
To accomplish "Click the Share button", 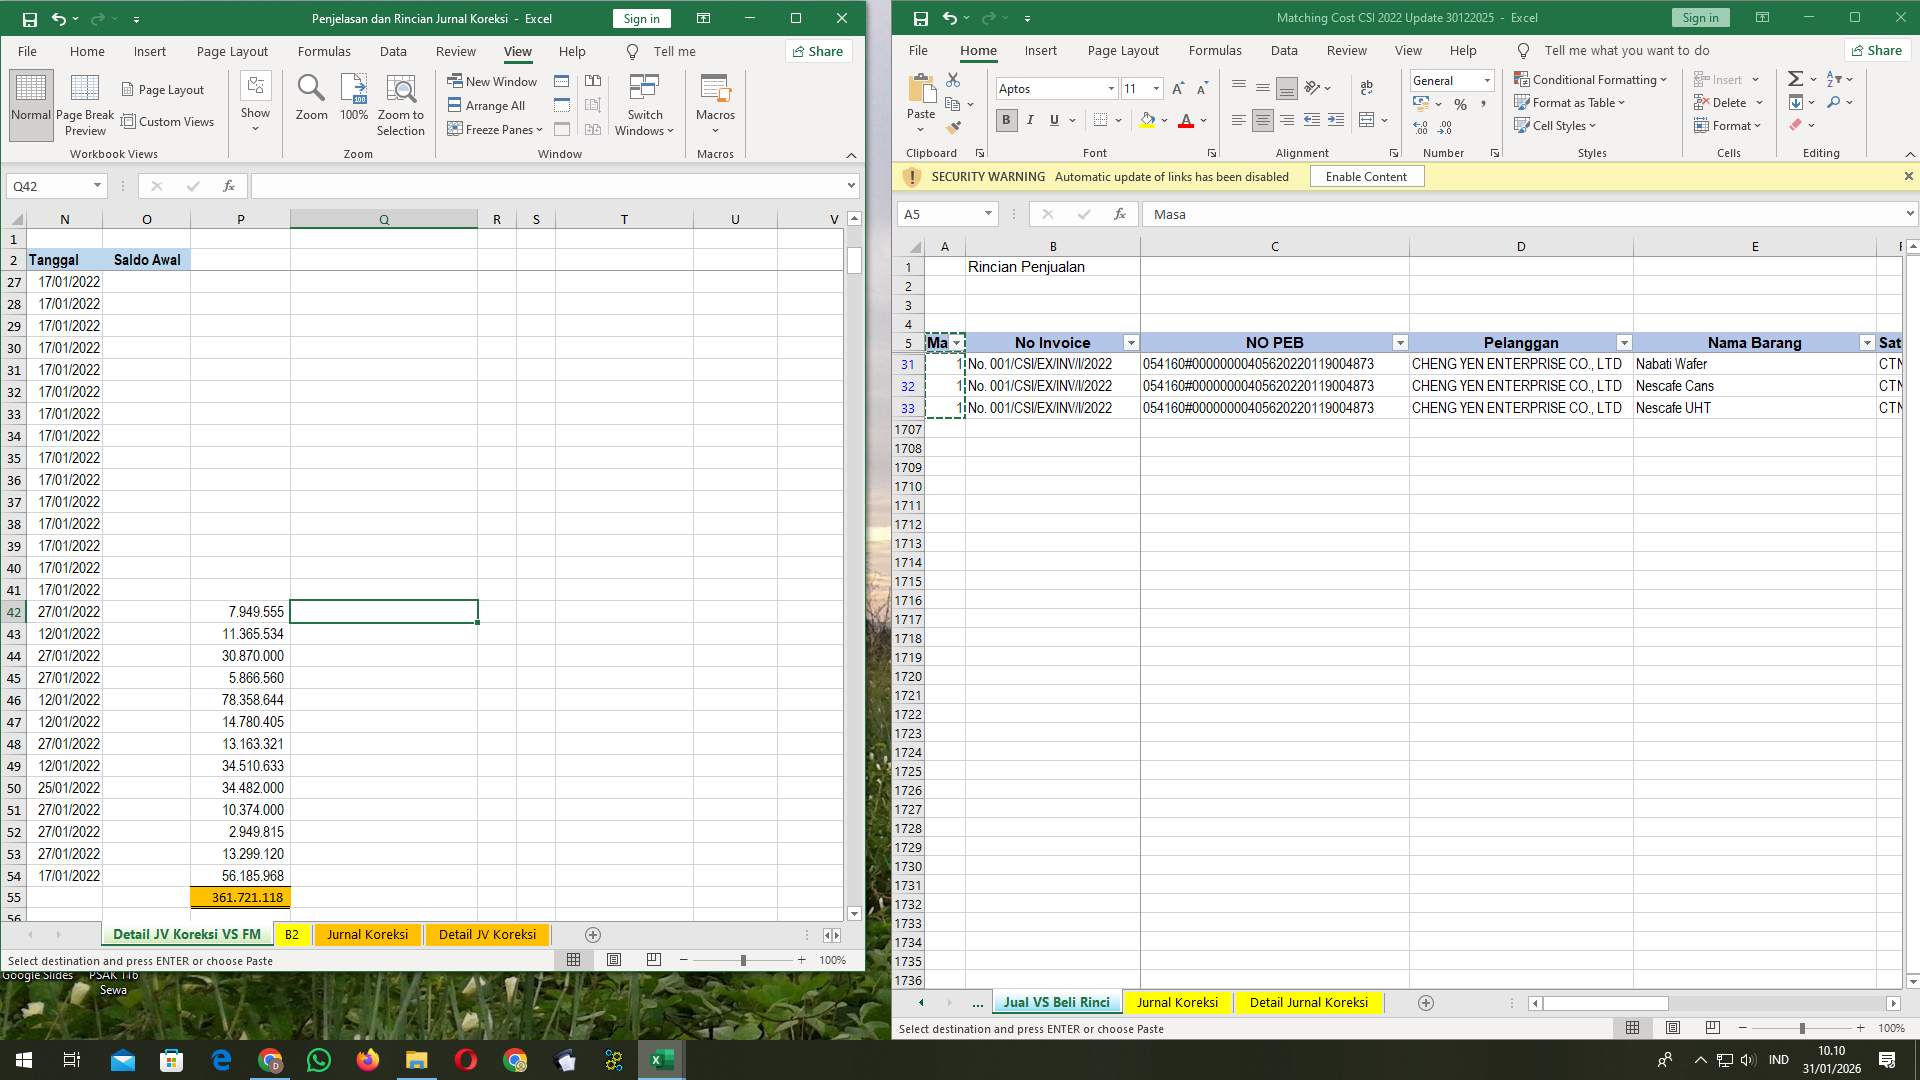I will (x=1877, y=50).
